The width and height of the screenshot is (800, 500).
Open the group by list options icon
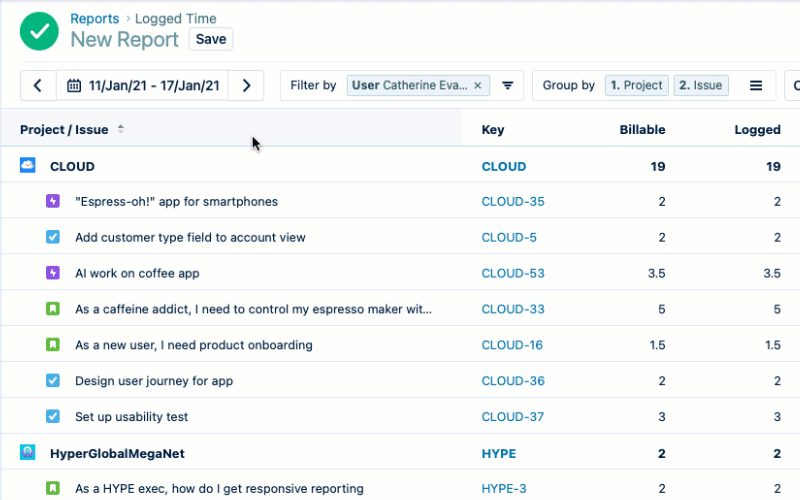756,86
